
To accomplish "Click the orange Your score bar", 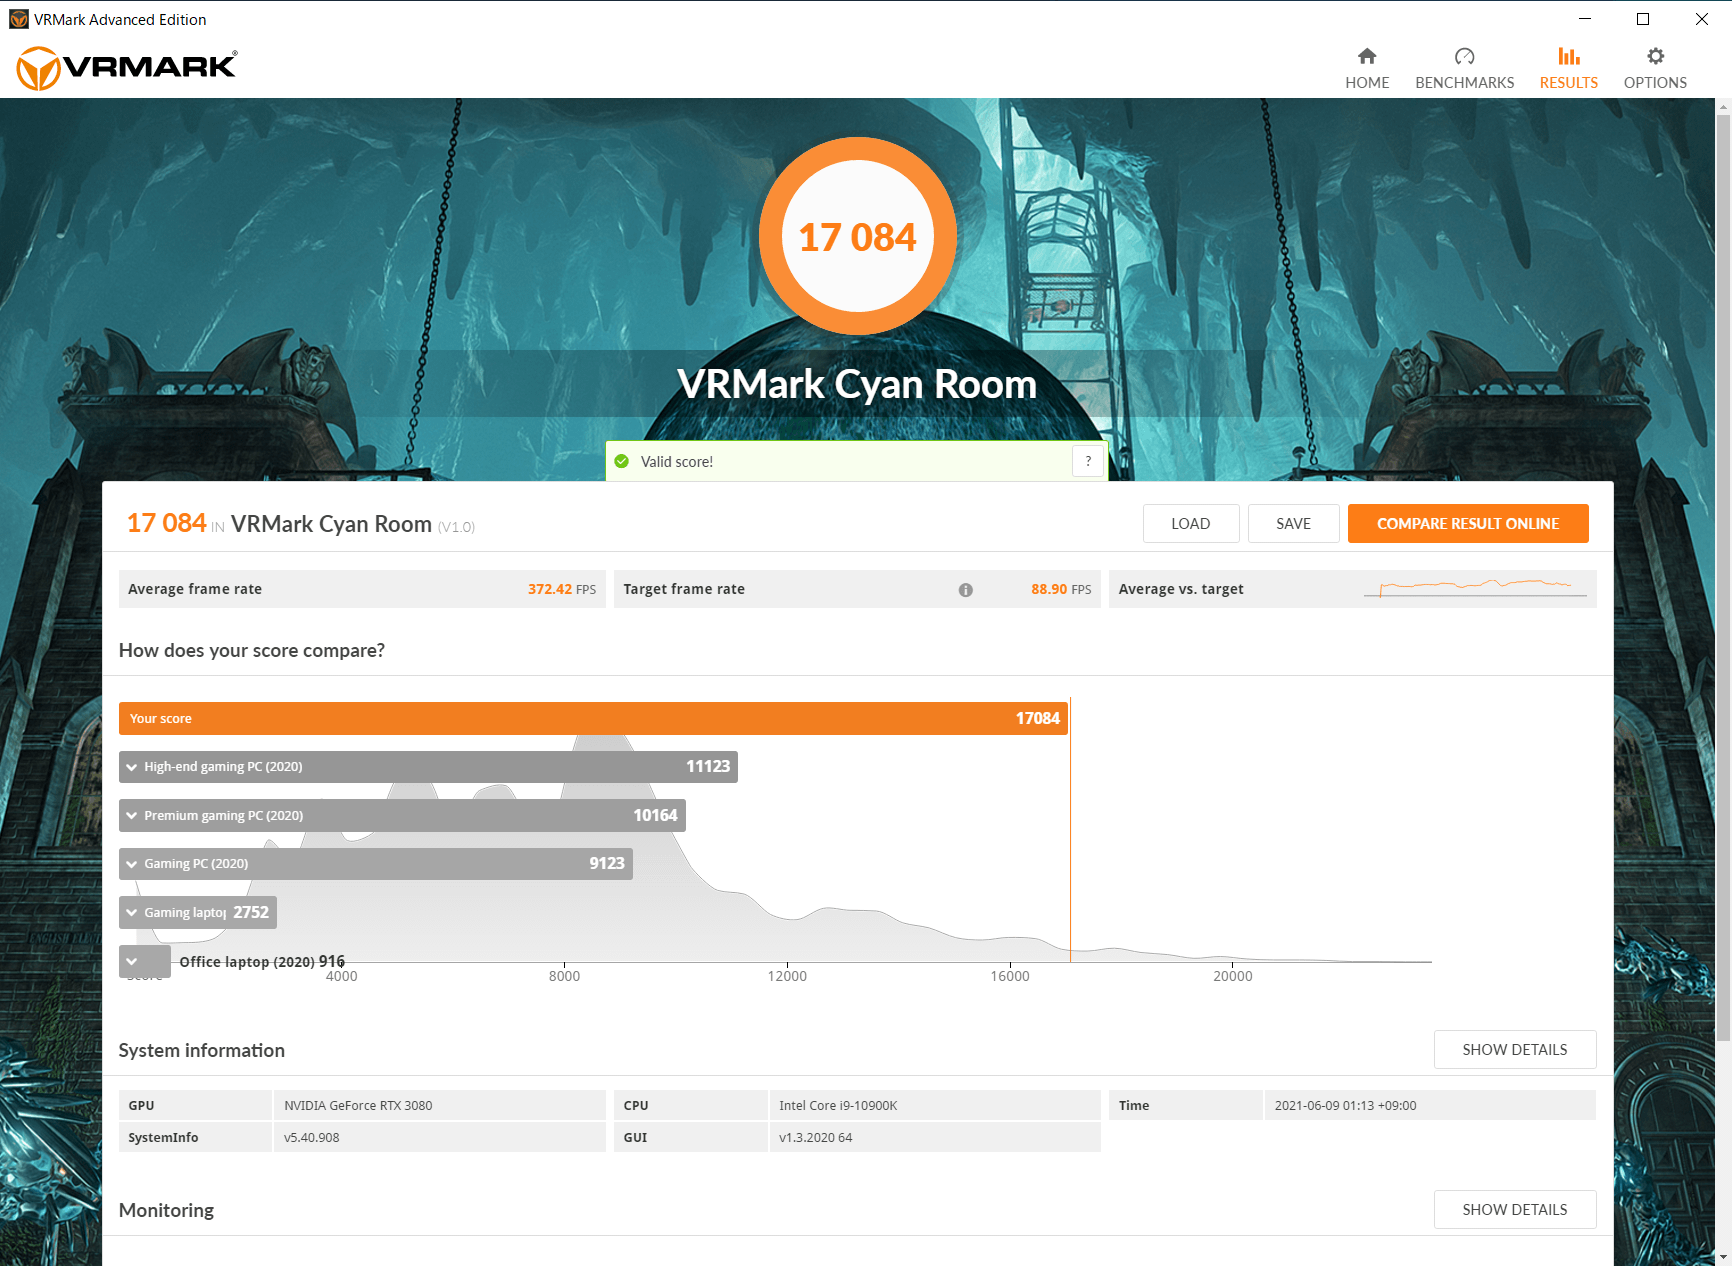I will 594,719.
